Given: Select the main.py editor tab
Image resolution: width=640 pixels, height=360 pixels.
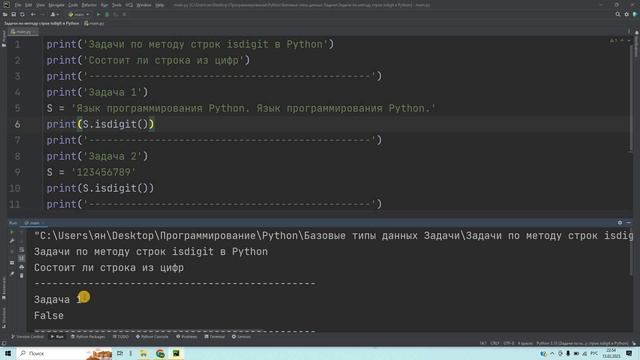Looking at the screenshot, I should [22, 31].
